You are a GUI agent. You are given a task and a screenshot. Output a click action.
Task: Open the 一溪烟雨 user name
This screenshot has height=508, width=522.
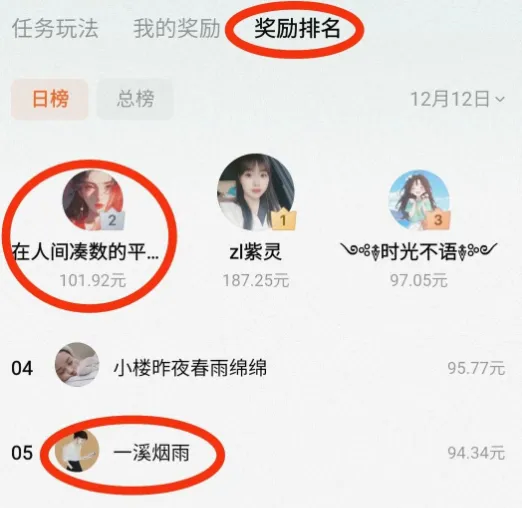coord(152,453)
